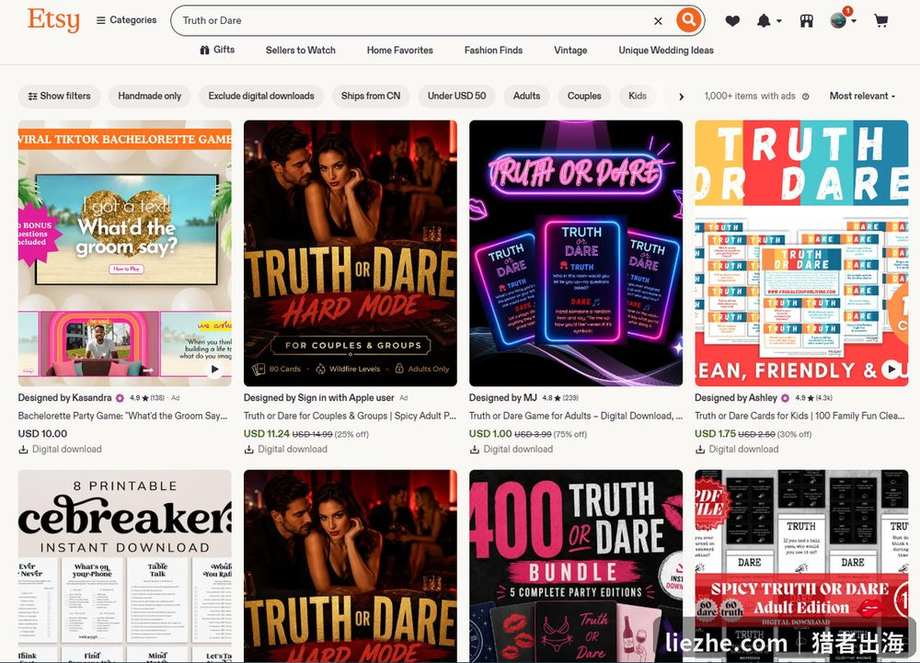
Task: Click info icon next to items with ads
Action: 806,96
